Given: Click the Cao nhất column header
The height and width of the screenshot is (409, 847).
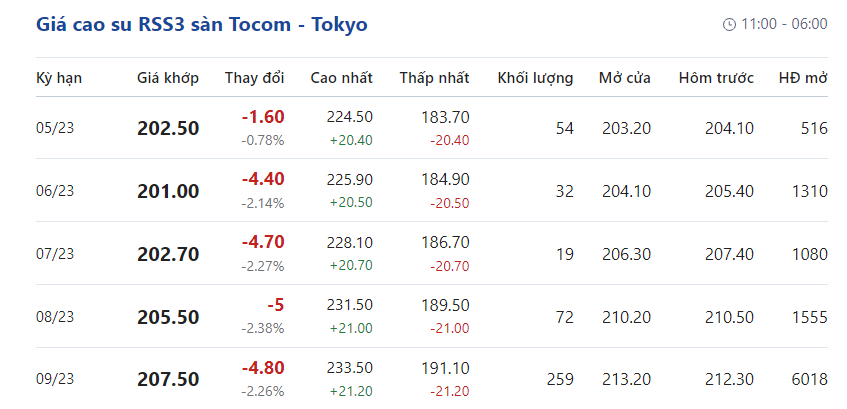Looking at the screenshot, I should (341, 78).
